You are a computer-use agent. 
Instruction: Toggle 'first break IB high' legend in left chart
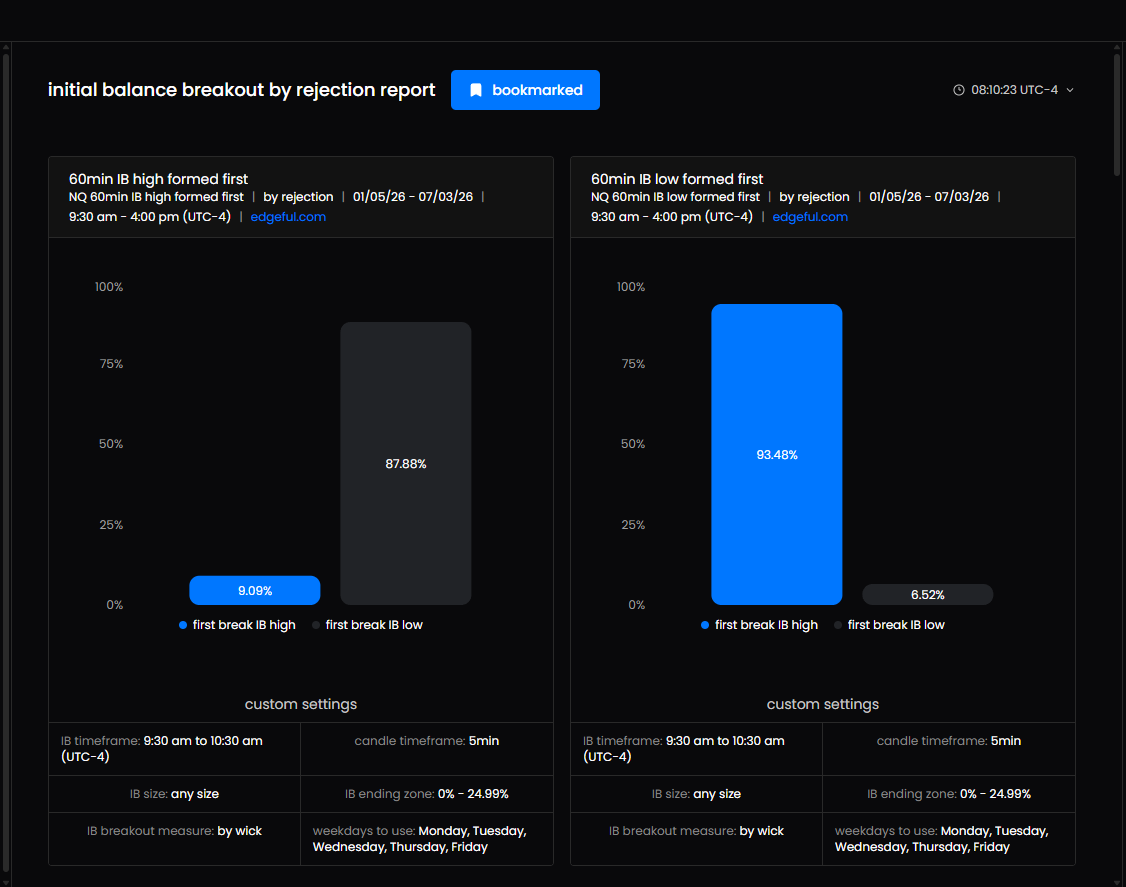coord(237,625)
